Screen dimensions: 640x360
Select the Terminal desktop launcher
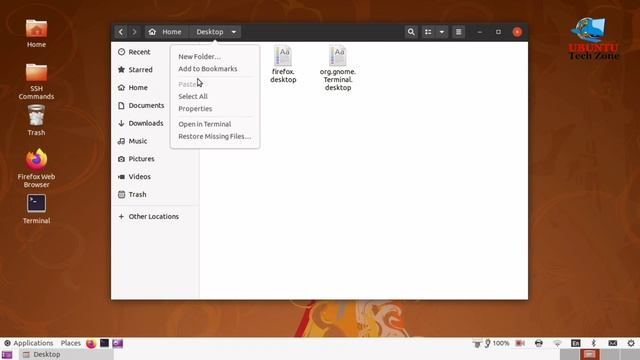click(36, 209)
